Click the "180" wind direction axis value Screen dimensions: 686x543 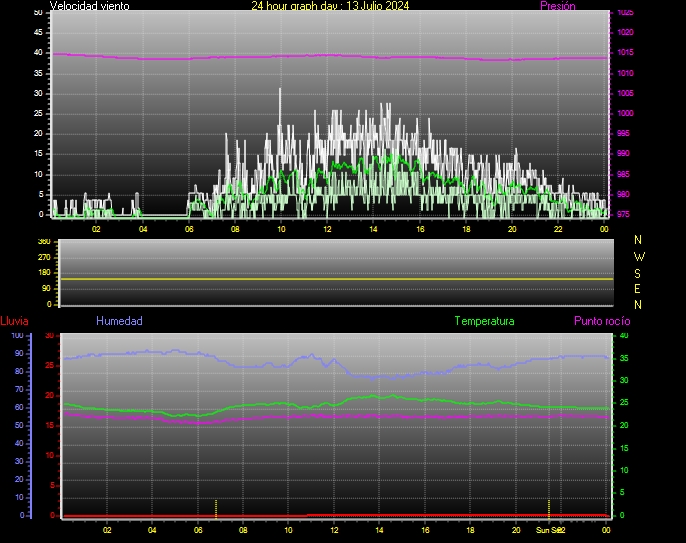pos(44,273)
